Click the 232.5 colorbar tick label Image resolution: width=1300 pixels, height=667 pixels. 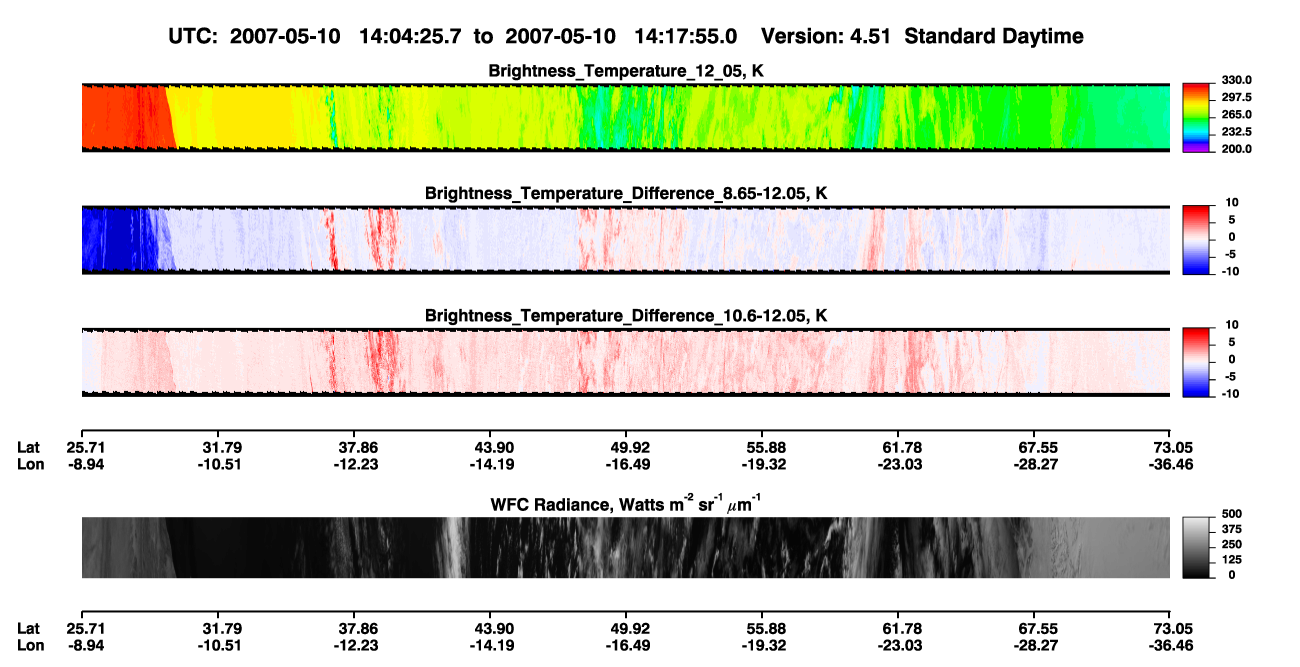(x=1238, y=131)
